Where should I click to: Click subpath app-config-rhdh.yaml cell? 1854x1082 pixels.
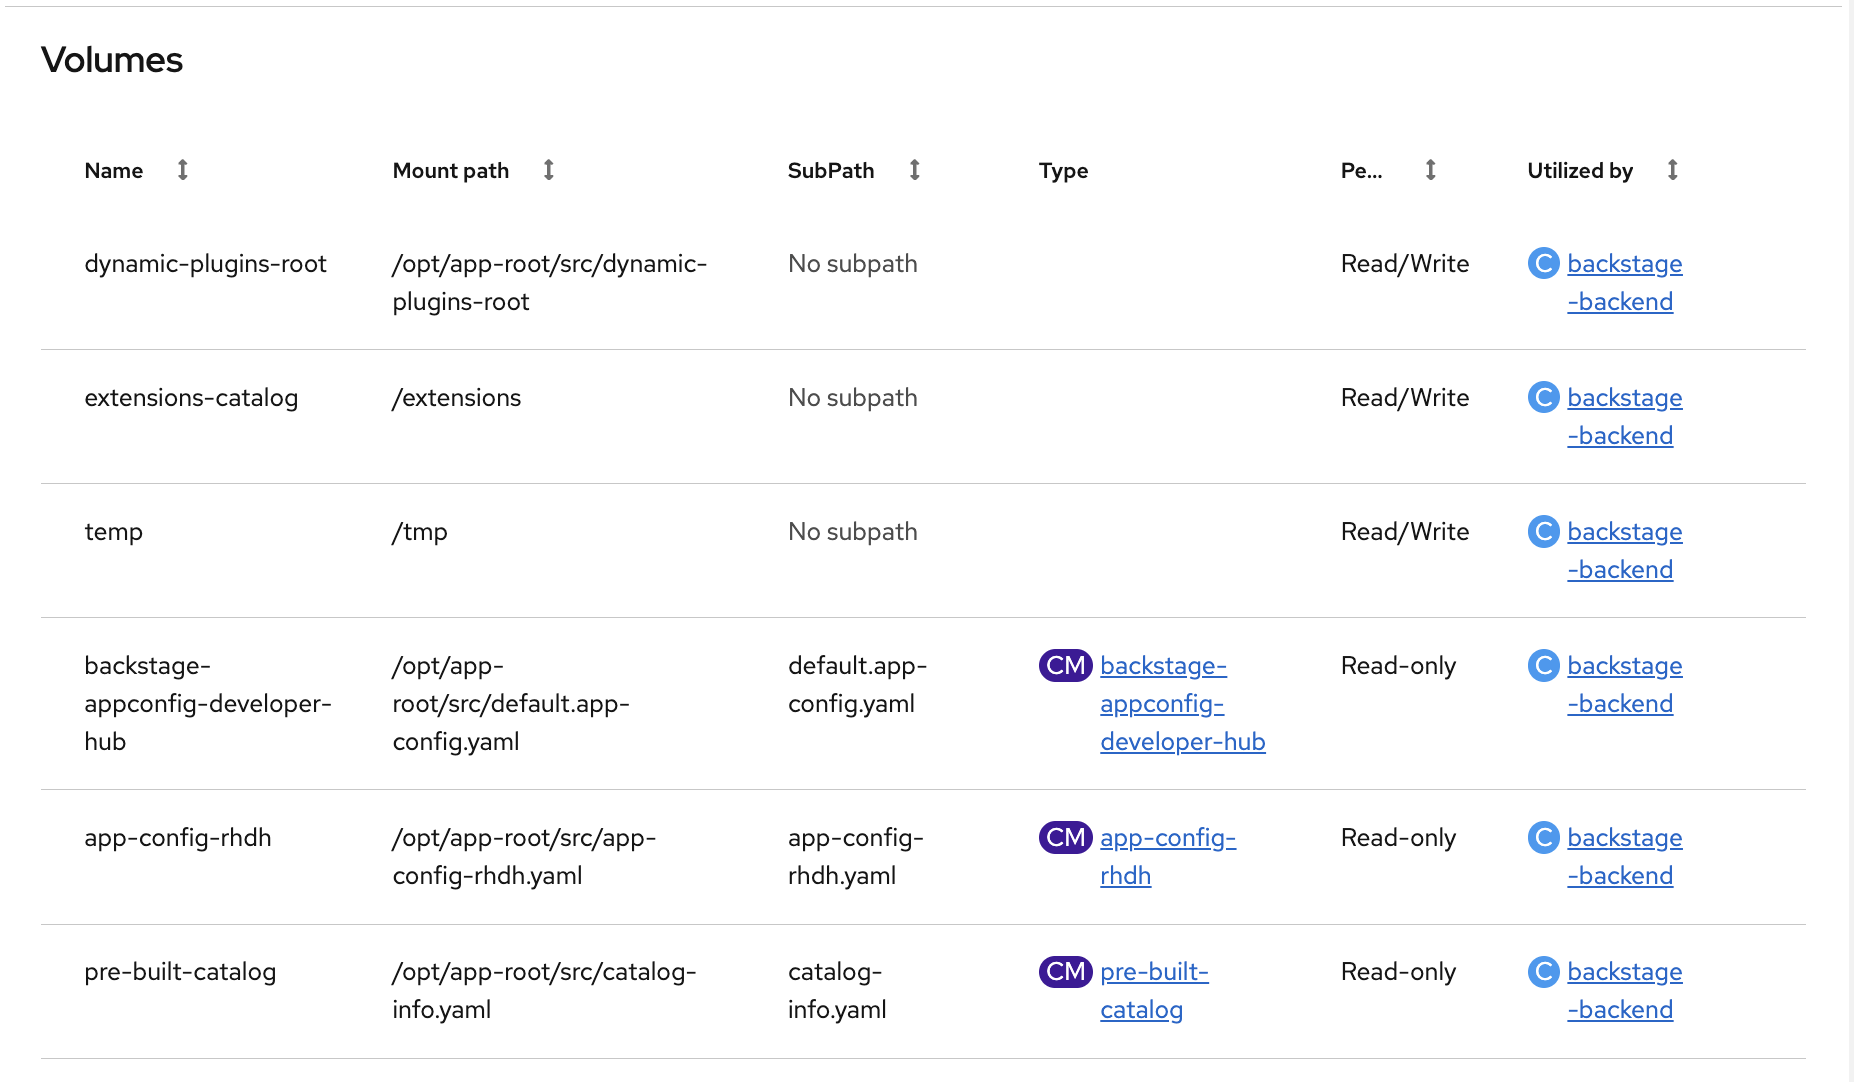pyautogui.click(x=856, y=857)
